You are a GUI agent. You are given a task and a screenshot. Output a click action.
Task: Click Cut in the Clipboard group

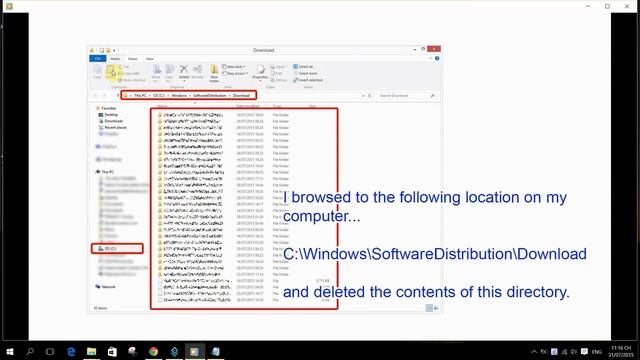124,67
